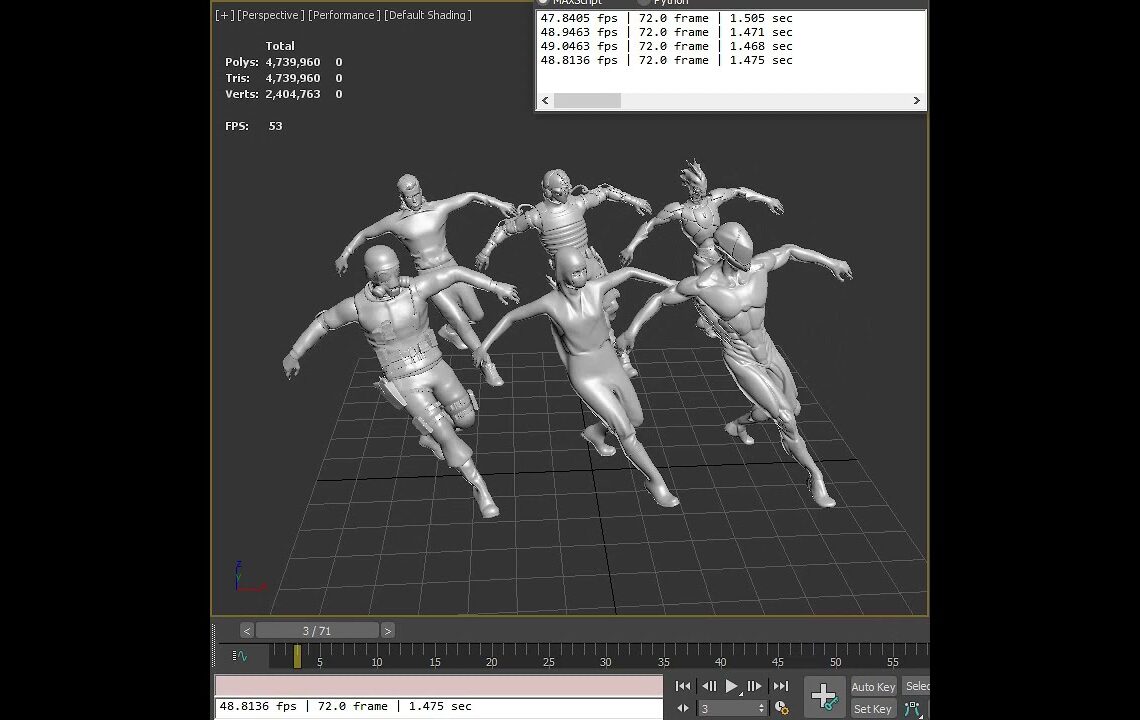
Task: Open the Key Filters icon near Set Key
Action: [913, 708]
